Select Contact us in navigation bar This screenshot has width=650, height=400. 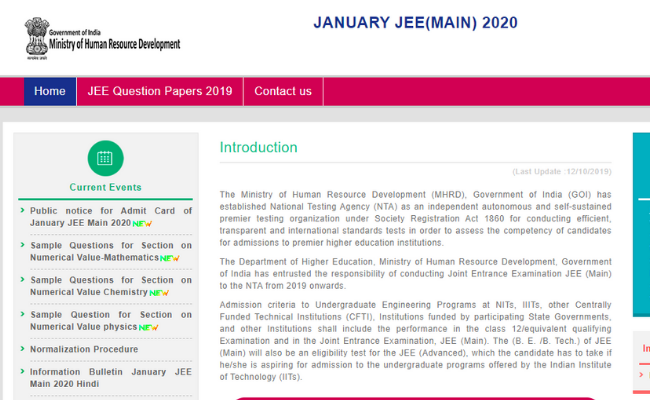(x=282, y=91)
